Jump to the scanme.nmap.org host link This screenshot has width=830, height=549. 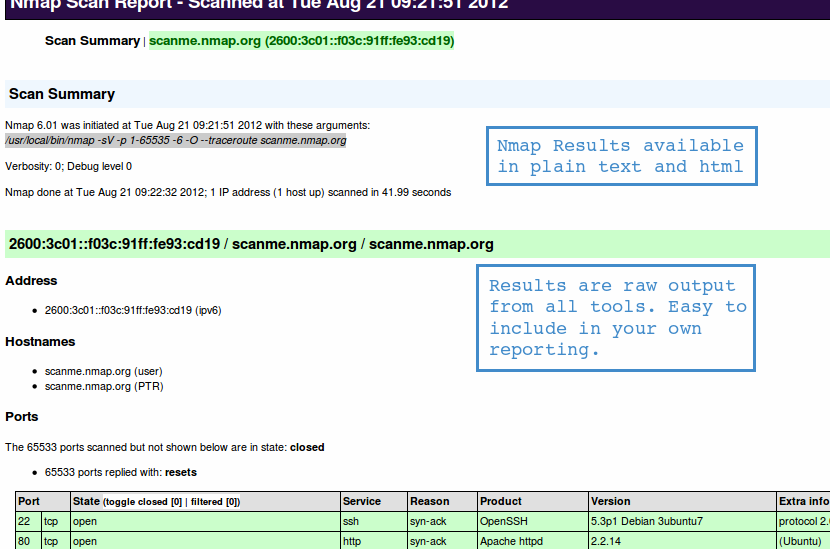click(301, 41)
